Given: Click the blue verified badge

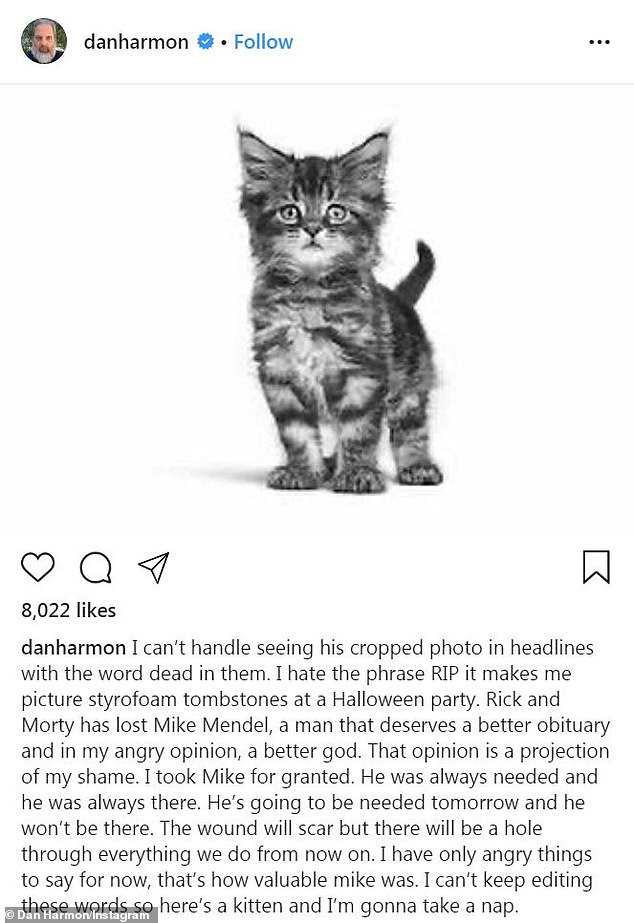Looking at the screenshot, I should click(x=206, y=42).
